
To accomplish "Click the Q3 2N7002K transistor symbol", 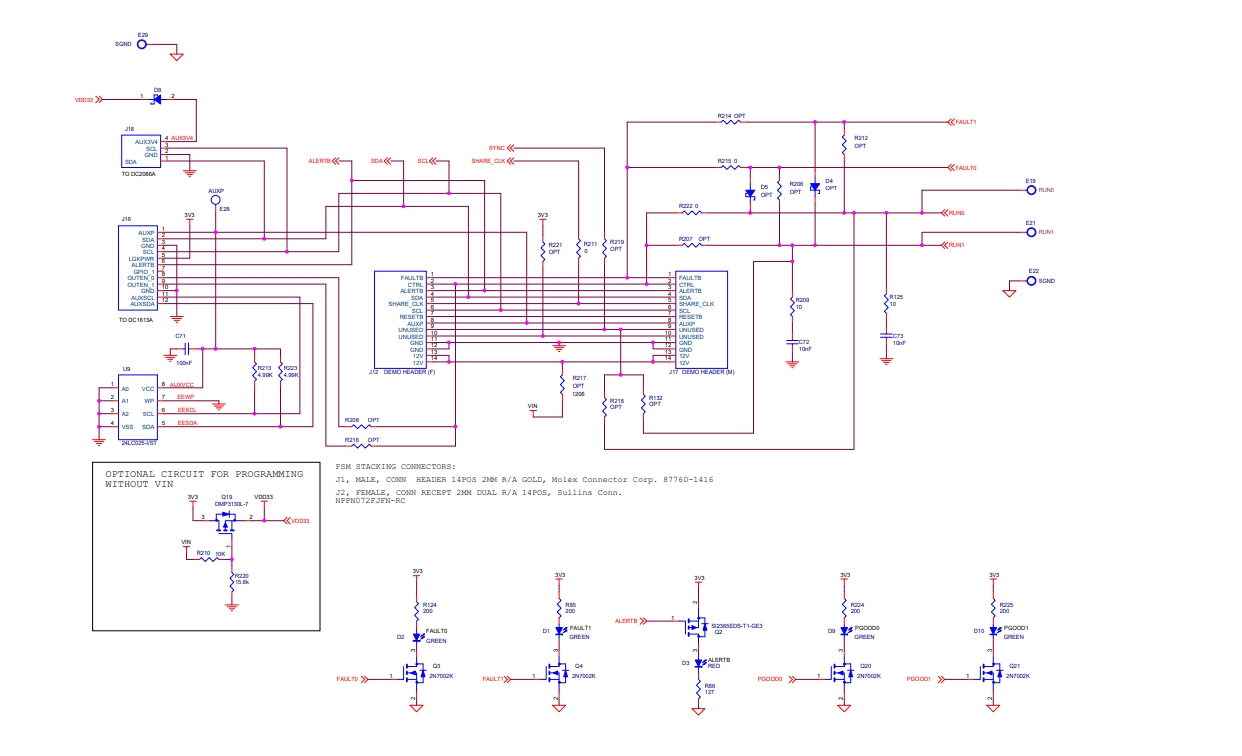I will pos(413,675).
